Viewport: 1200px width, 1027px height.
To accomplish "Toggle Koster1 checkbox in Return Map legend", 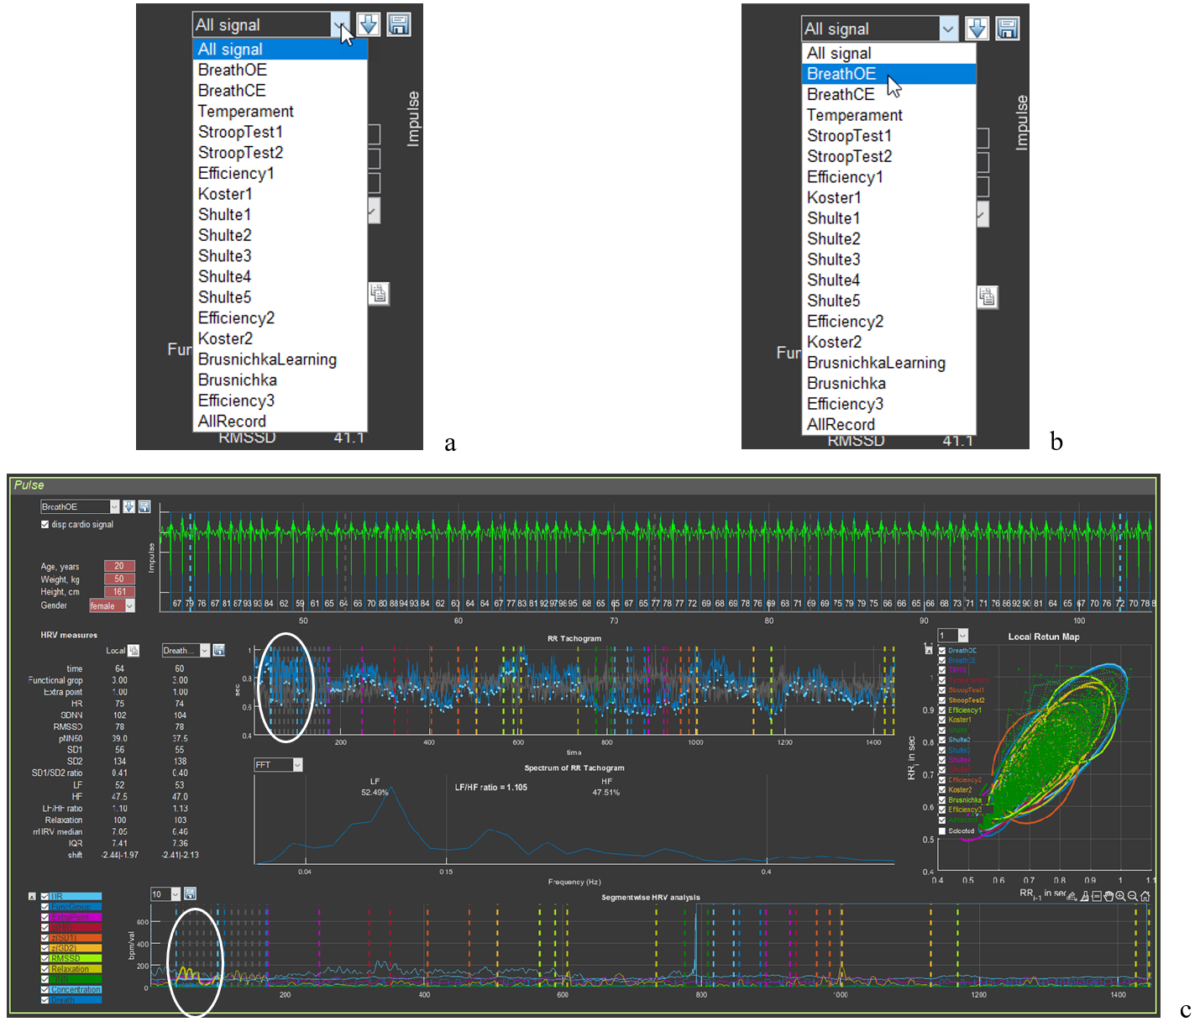I will click(x=942, y=720).
